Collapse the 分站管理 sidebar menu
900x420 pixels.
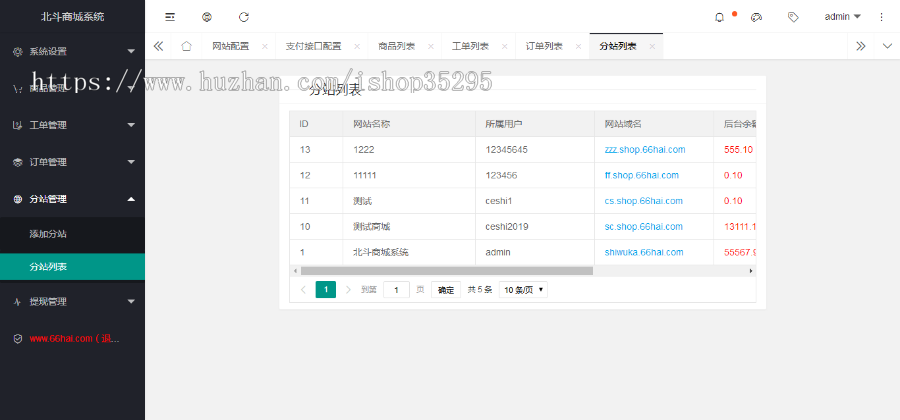[x=72, y=199]
